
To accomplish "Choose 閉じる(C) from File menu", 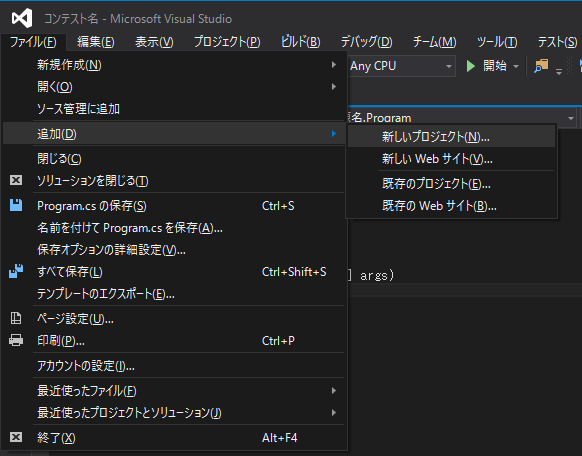I will pos(173,159).
